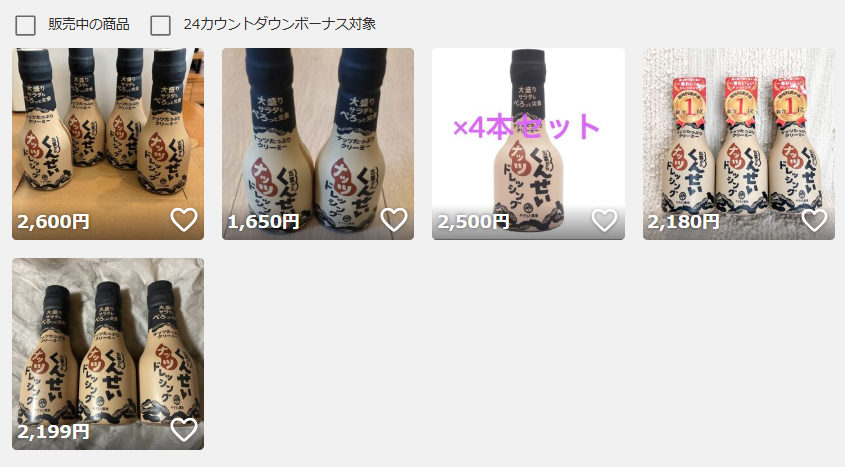Screen dimensions: 845x467
Task: Tap the heart on the 2,500円 item
Action: [x=604, y=220]
